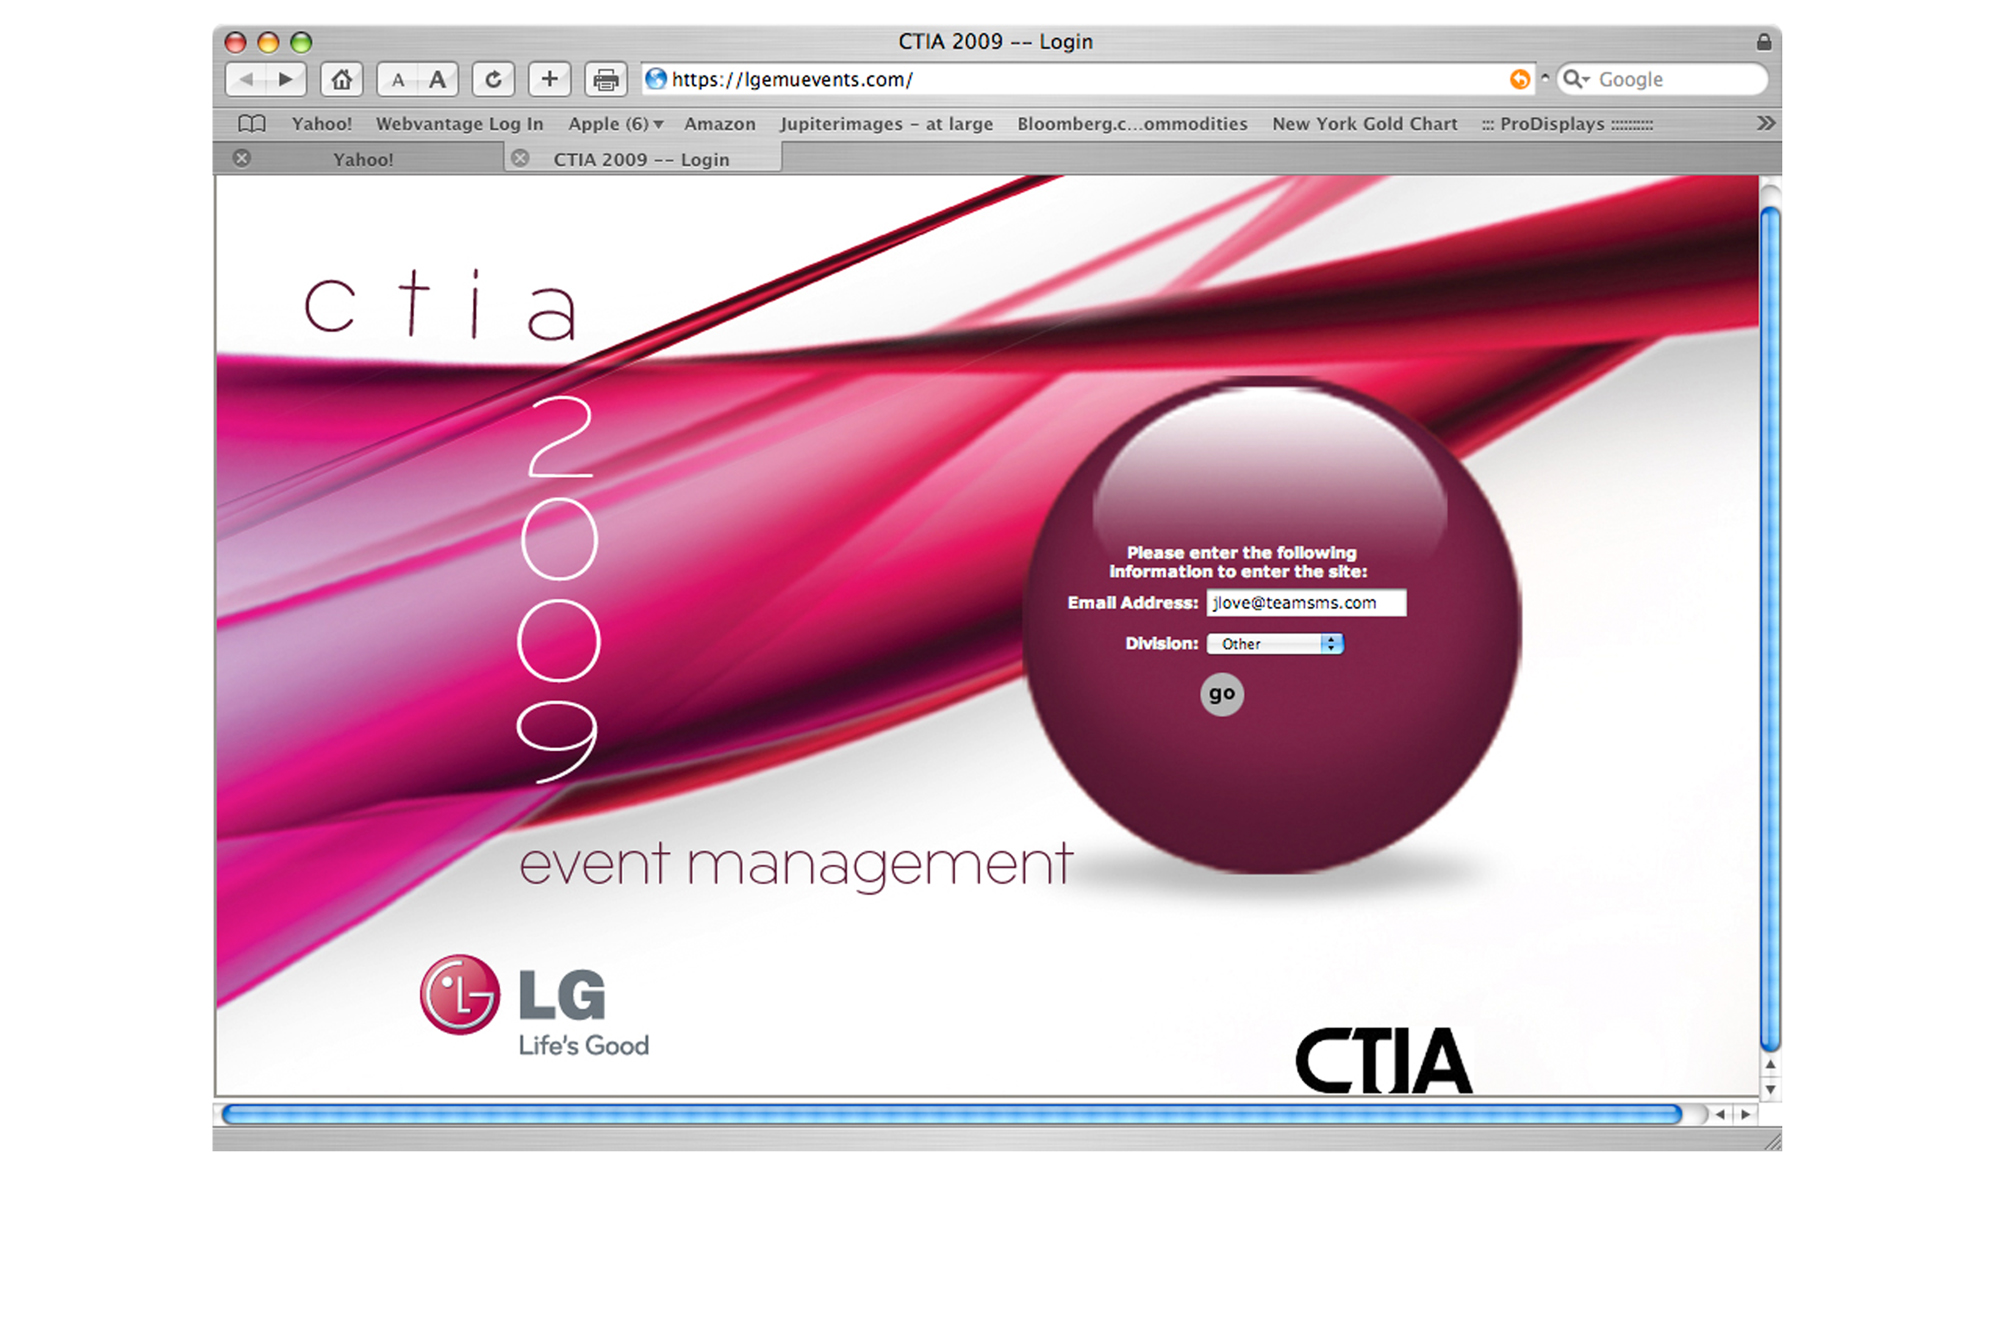Screen dimensions: 2000x1331
Task: Open the Division dropdown showing Other
Action: [1275, 644]
